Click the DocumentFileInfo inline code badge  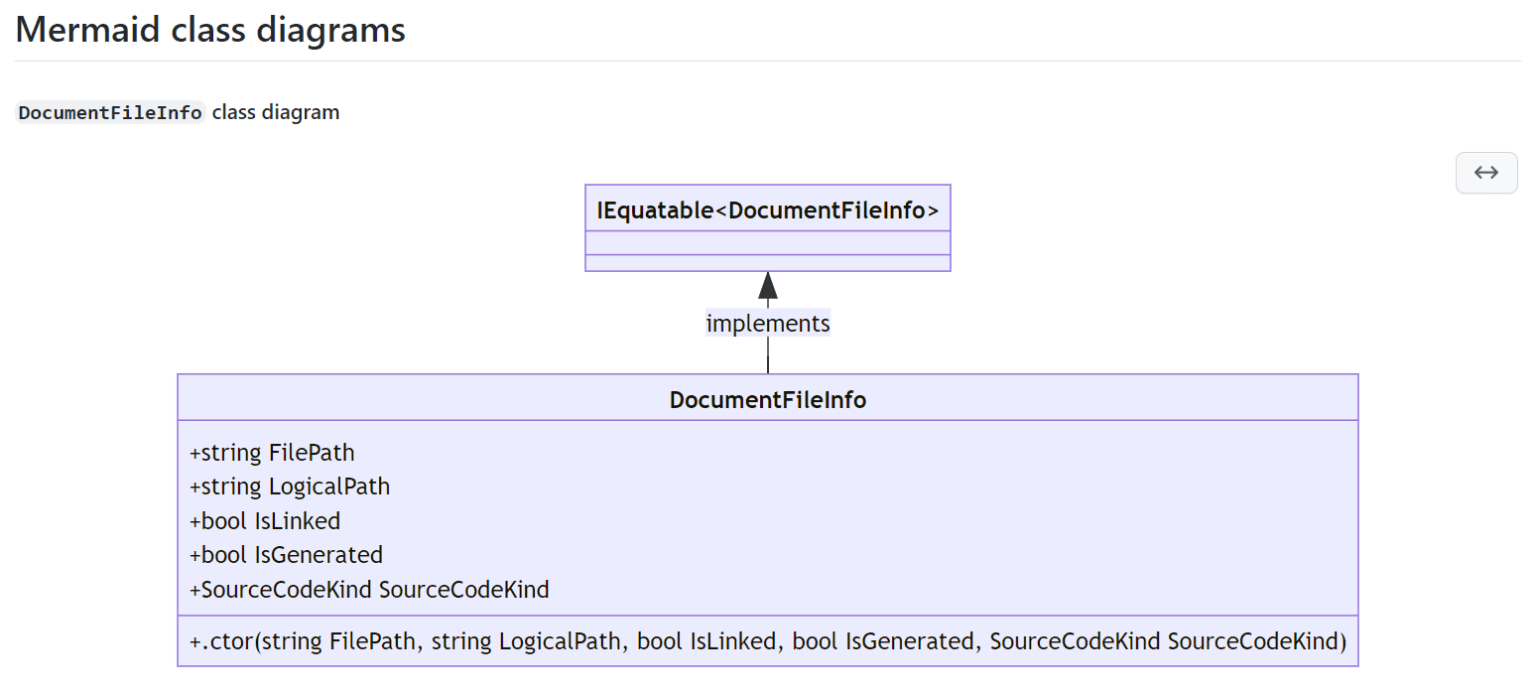coord(109,112)
